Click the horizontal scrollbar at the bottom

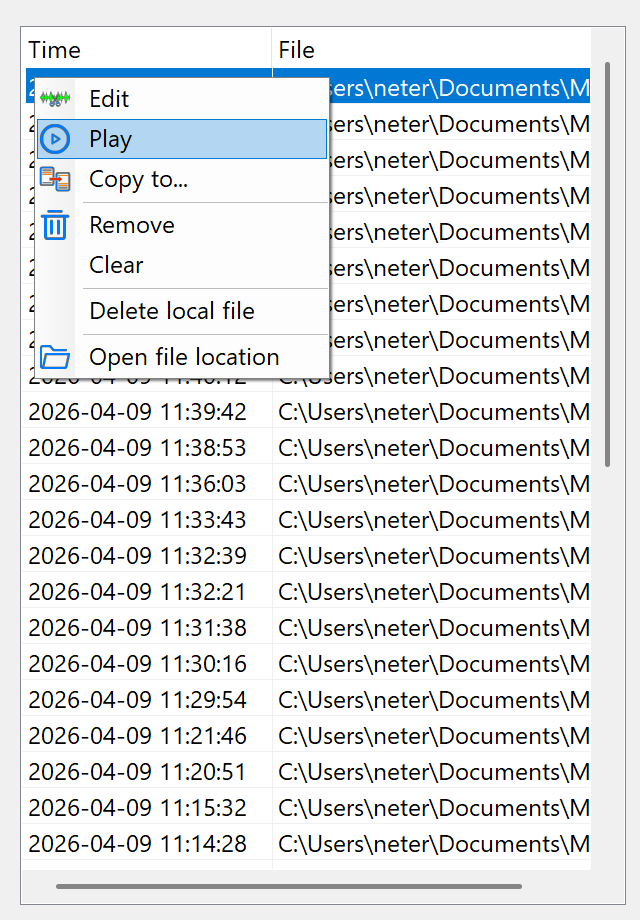(x=290, y=886)
